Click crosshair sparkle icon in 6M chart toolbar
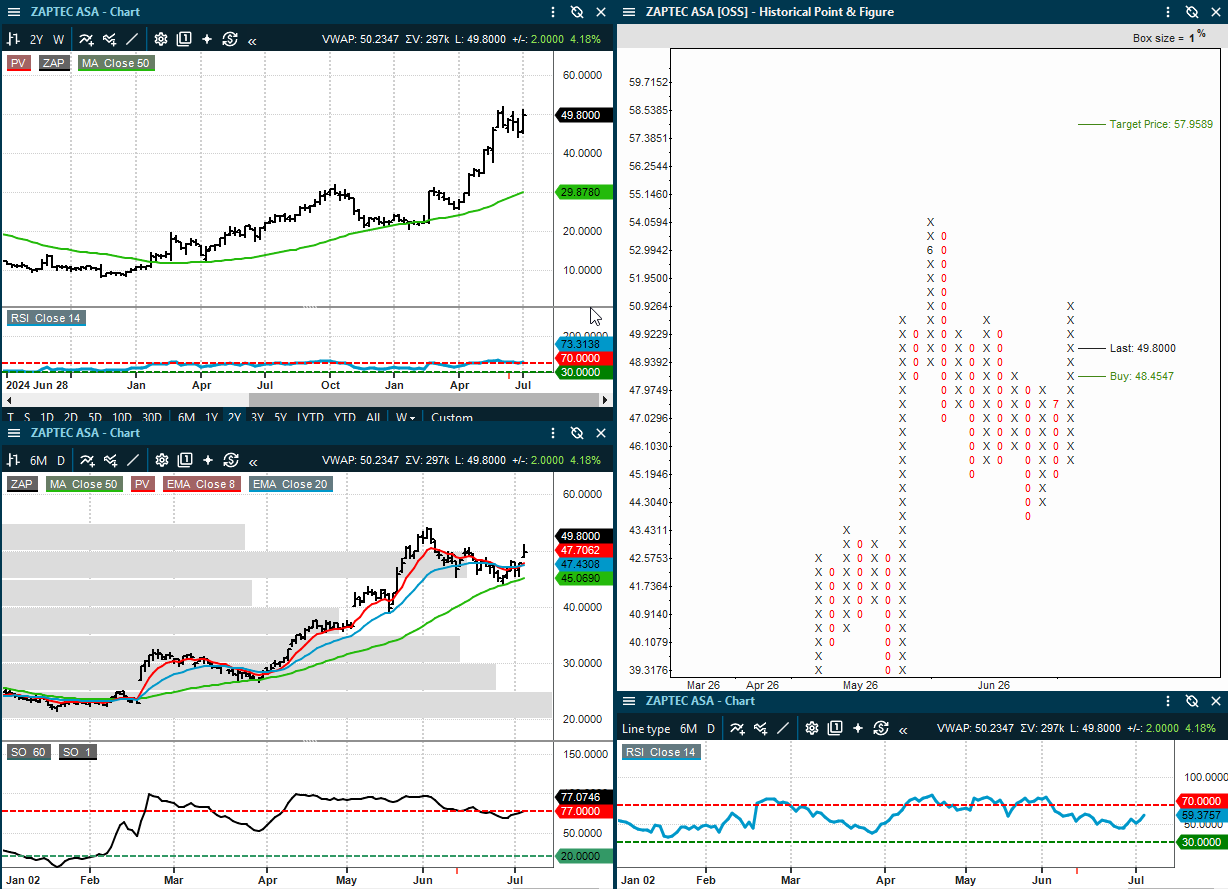Viewport: 1228px width, 889px height. click(207, 461)
